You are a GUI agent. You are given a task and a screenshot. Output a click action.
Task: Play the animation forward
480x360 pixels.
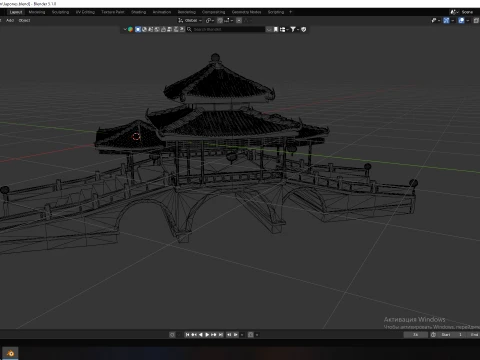coord(207,335)
